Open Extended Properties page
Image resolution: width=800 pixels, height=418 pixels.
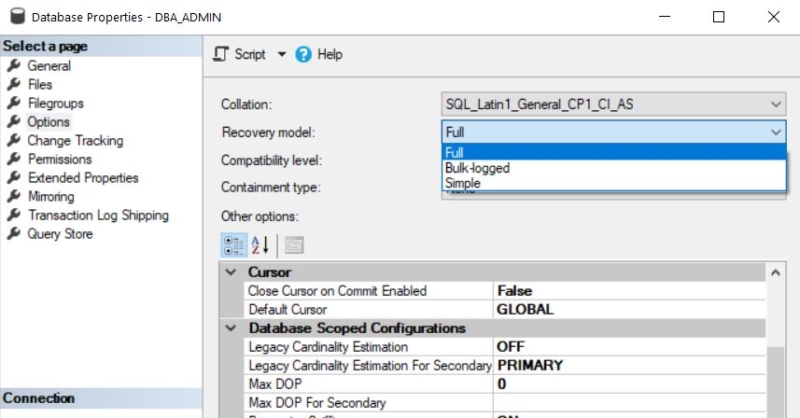(x=83, y=178)
